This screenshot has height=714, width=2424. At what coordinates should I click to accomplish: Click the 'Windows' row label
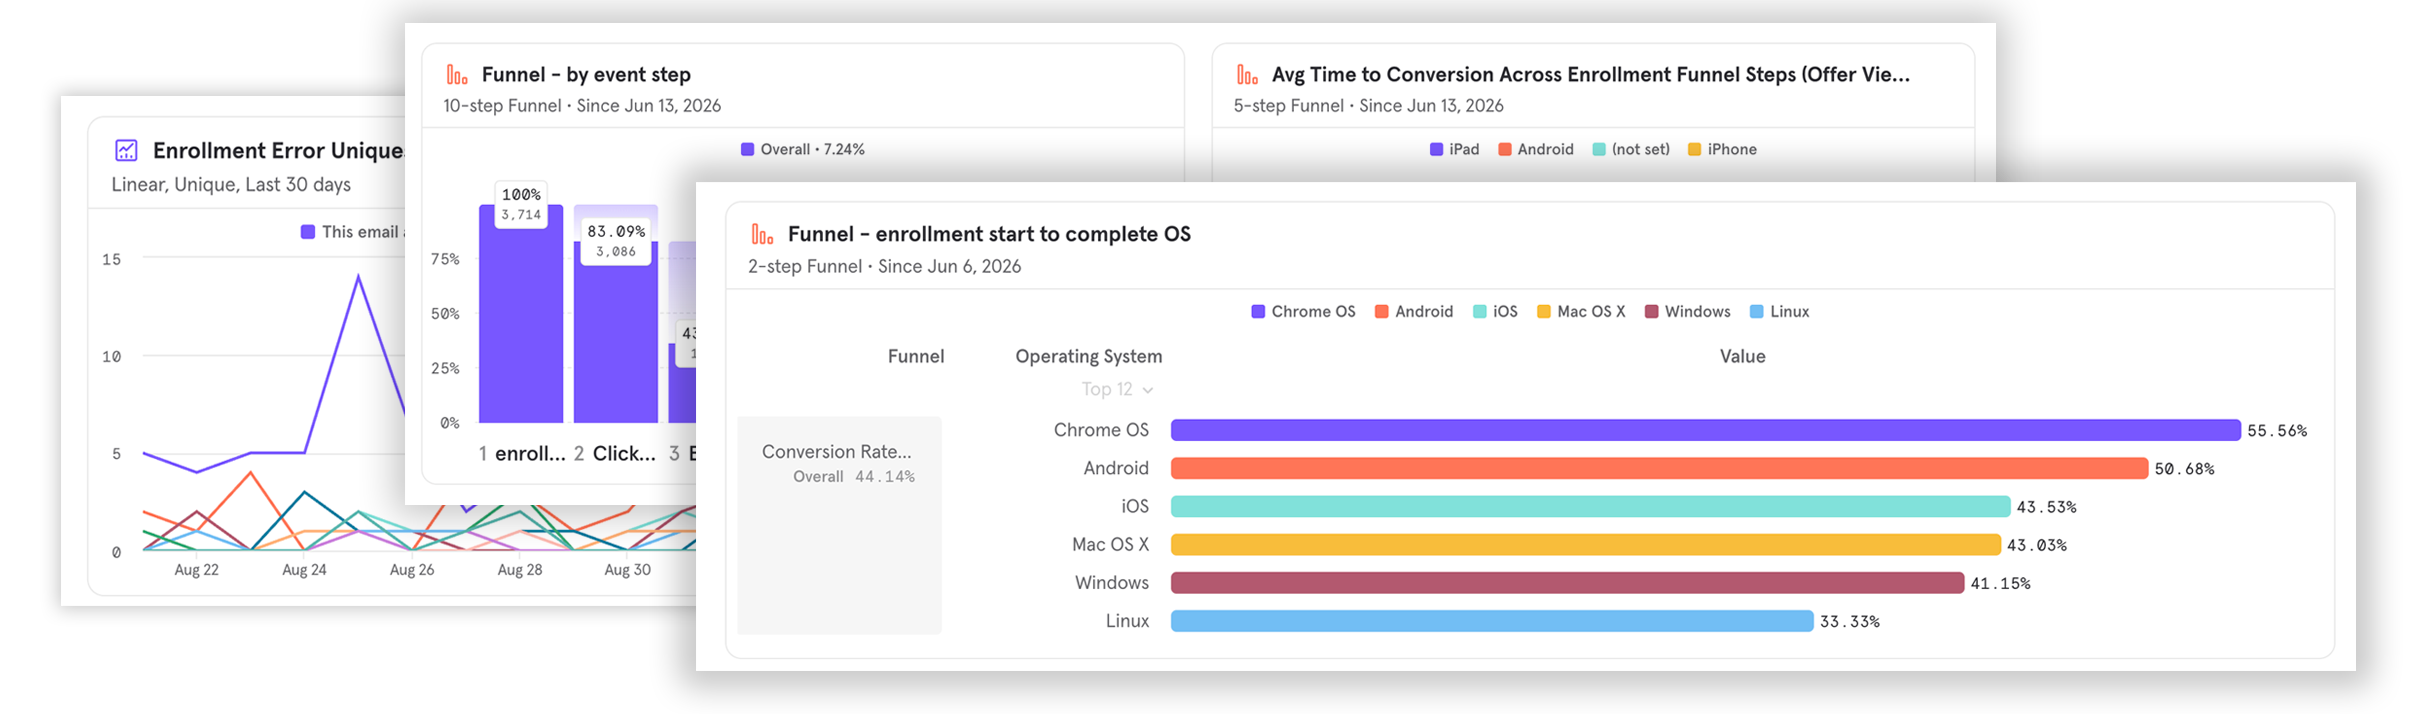[x=1112, y=583]
